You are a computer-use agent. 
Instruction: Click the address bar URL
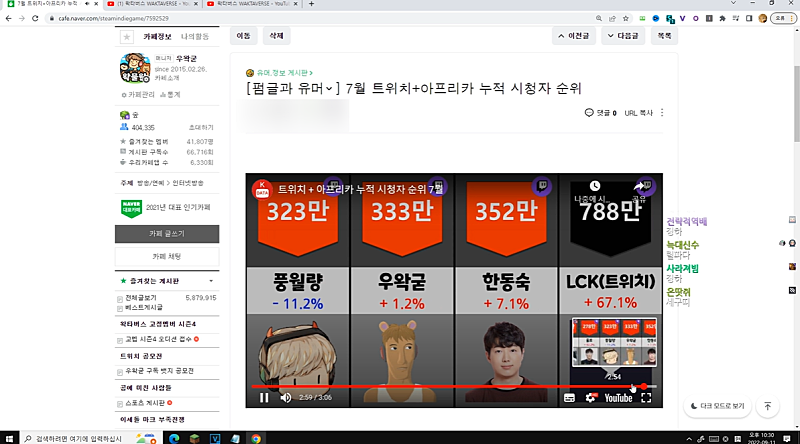pos(113,18)
